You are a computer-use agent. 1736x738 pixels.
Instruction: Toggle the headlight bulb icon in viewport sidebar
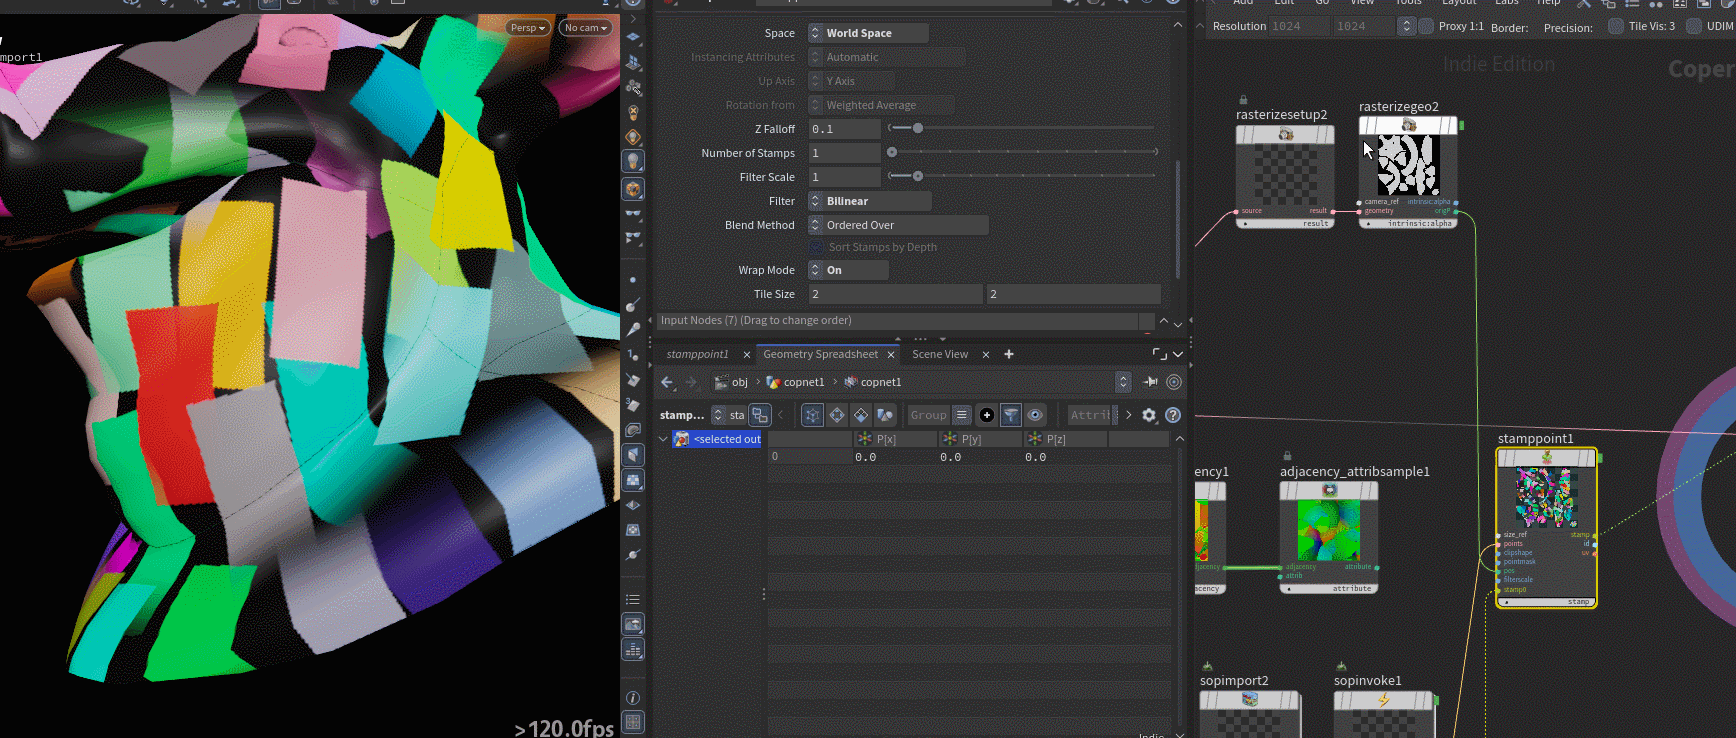pos(633,161)
